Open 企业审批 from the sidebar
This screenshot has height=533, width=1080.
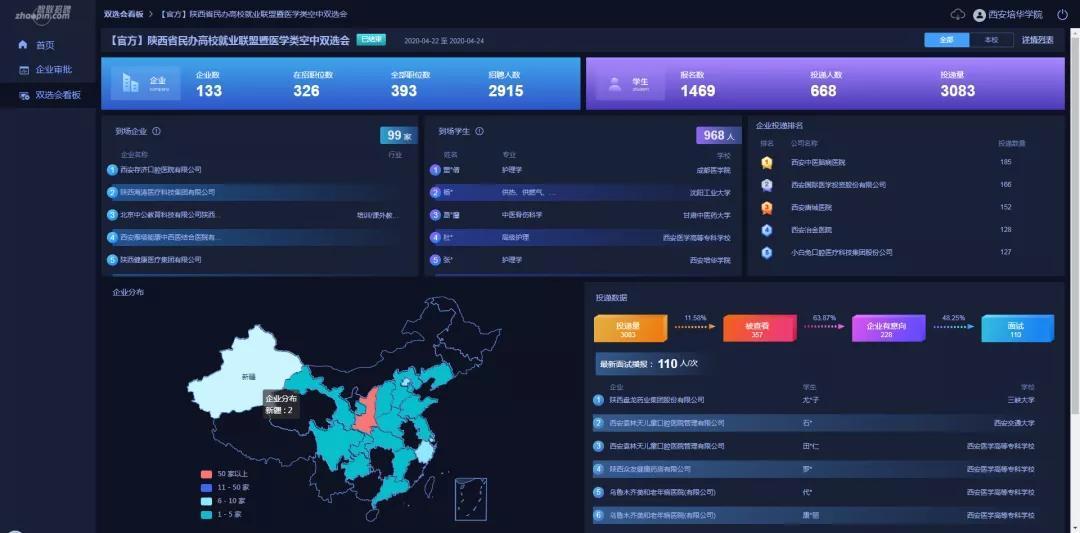[53, 70]
